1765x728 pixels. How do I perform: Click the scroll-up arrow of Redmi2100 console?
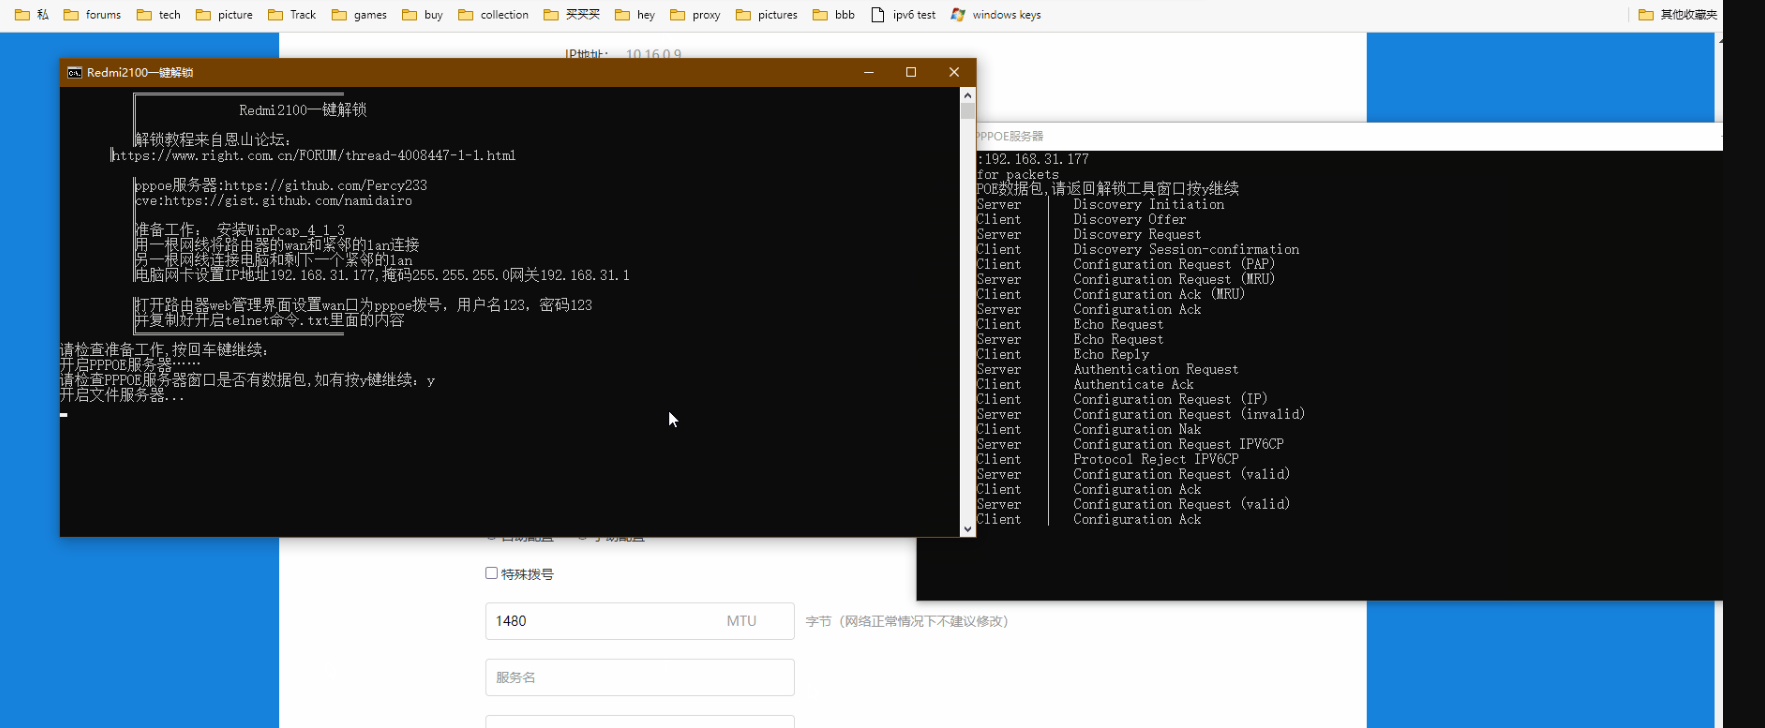point(967,95)
